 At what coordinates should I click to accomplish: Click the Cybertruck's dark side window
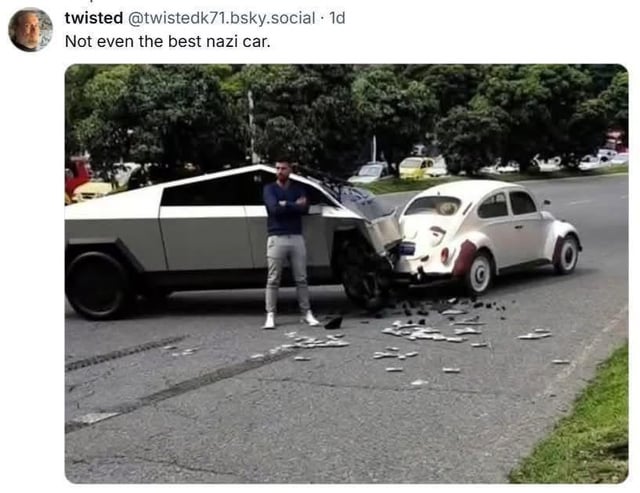[x=212, y=189]
